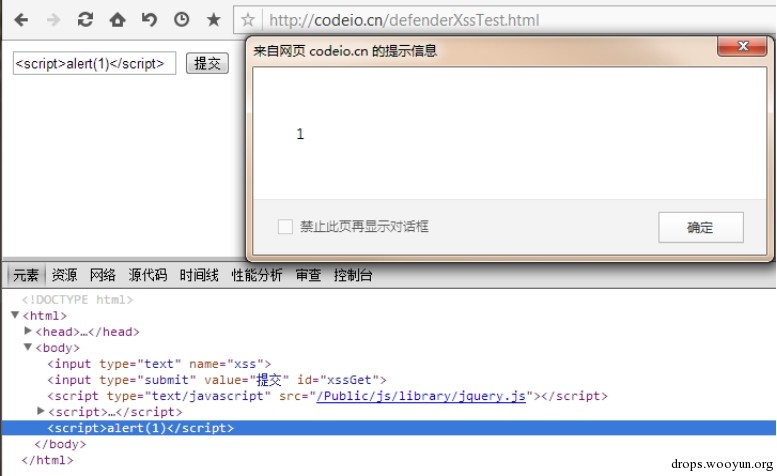Expand the head element node
Image resolution: width=777 pixels, height=476 pixels.
(x=28, y=331)
